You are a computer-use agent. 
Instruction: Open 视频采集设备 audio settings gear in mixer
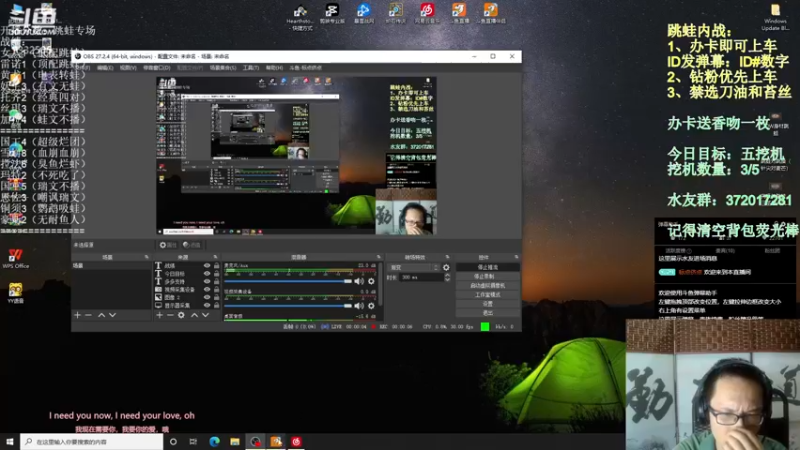[x=371, y=306]
